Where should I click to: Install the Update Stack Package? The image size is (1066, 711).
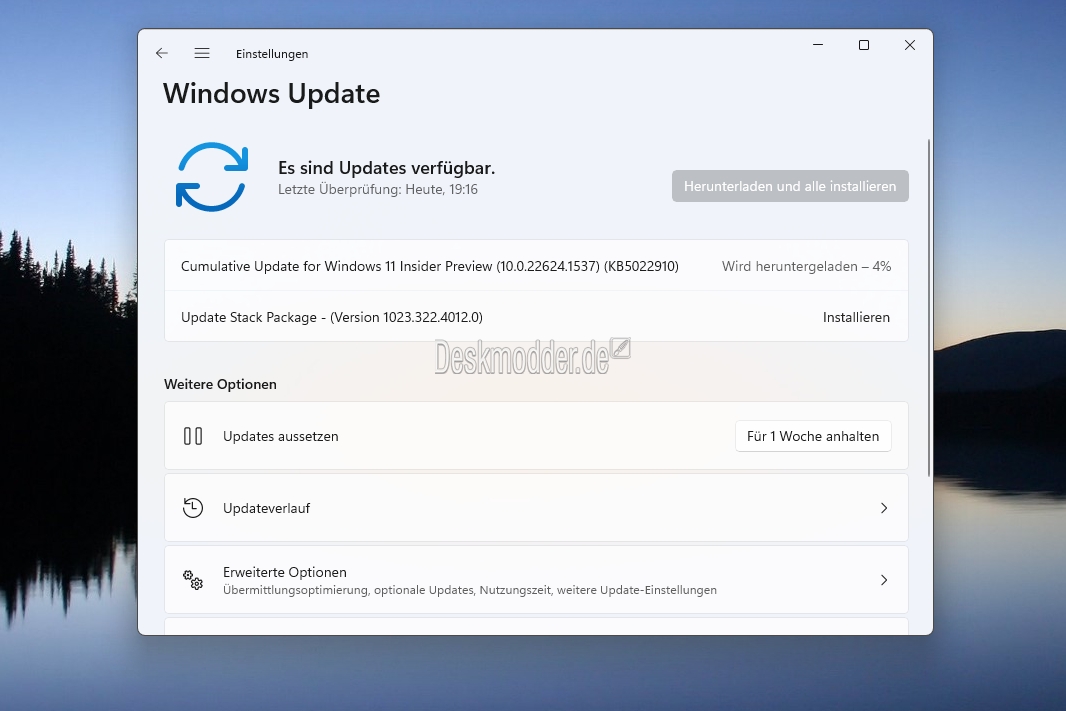coord(856,317)
